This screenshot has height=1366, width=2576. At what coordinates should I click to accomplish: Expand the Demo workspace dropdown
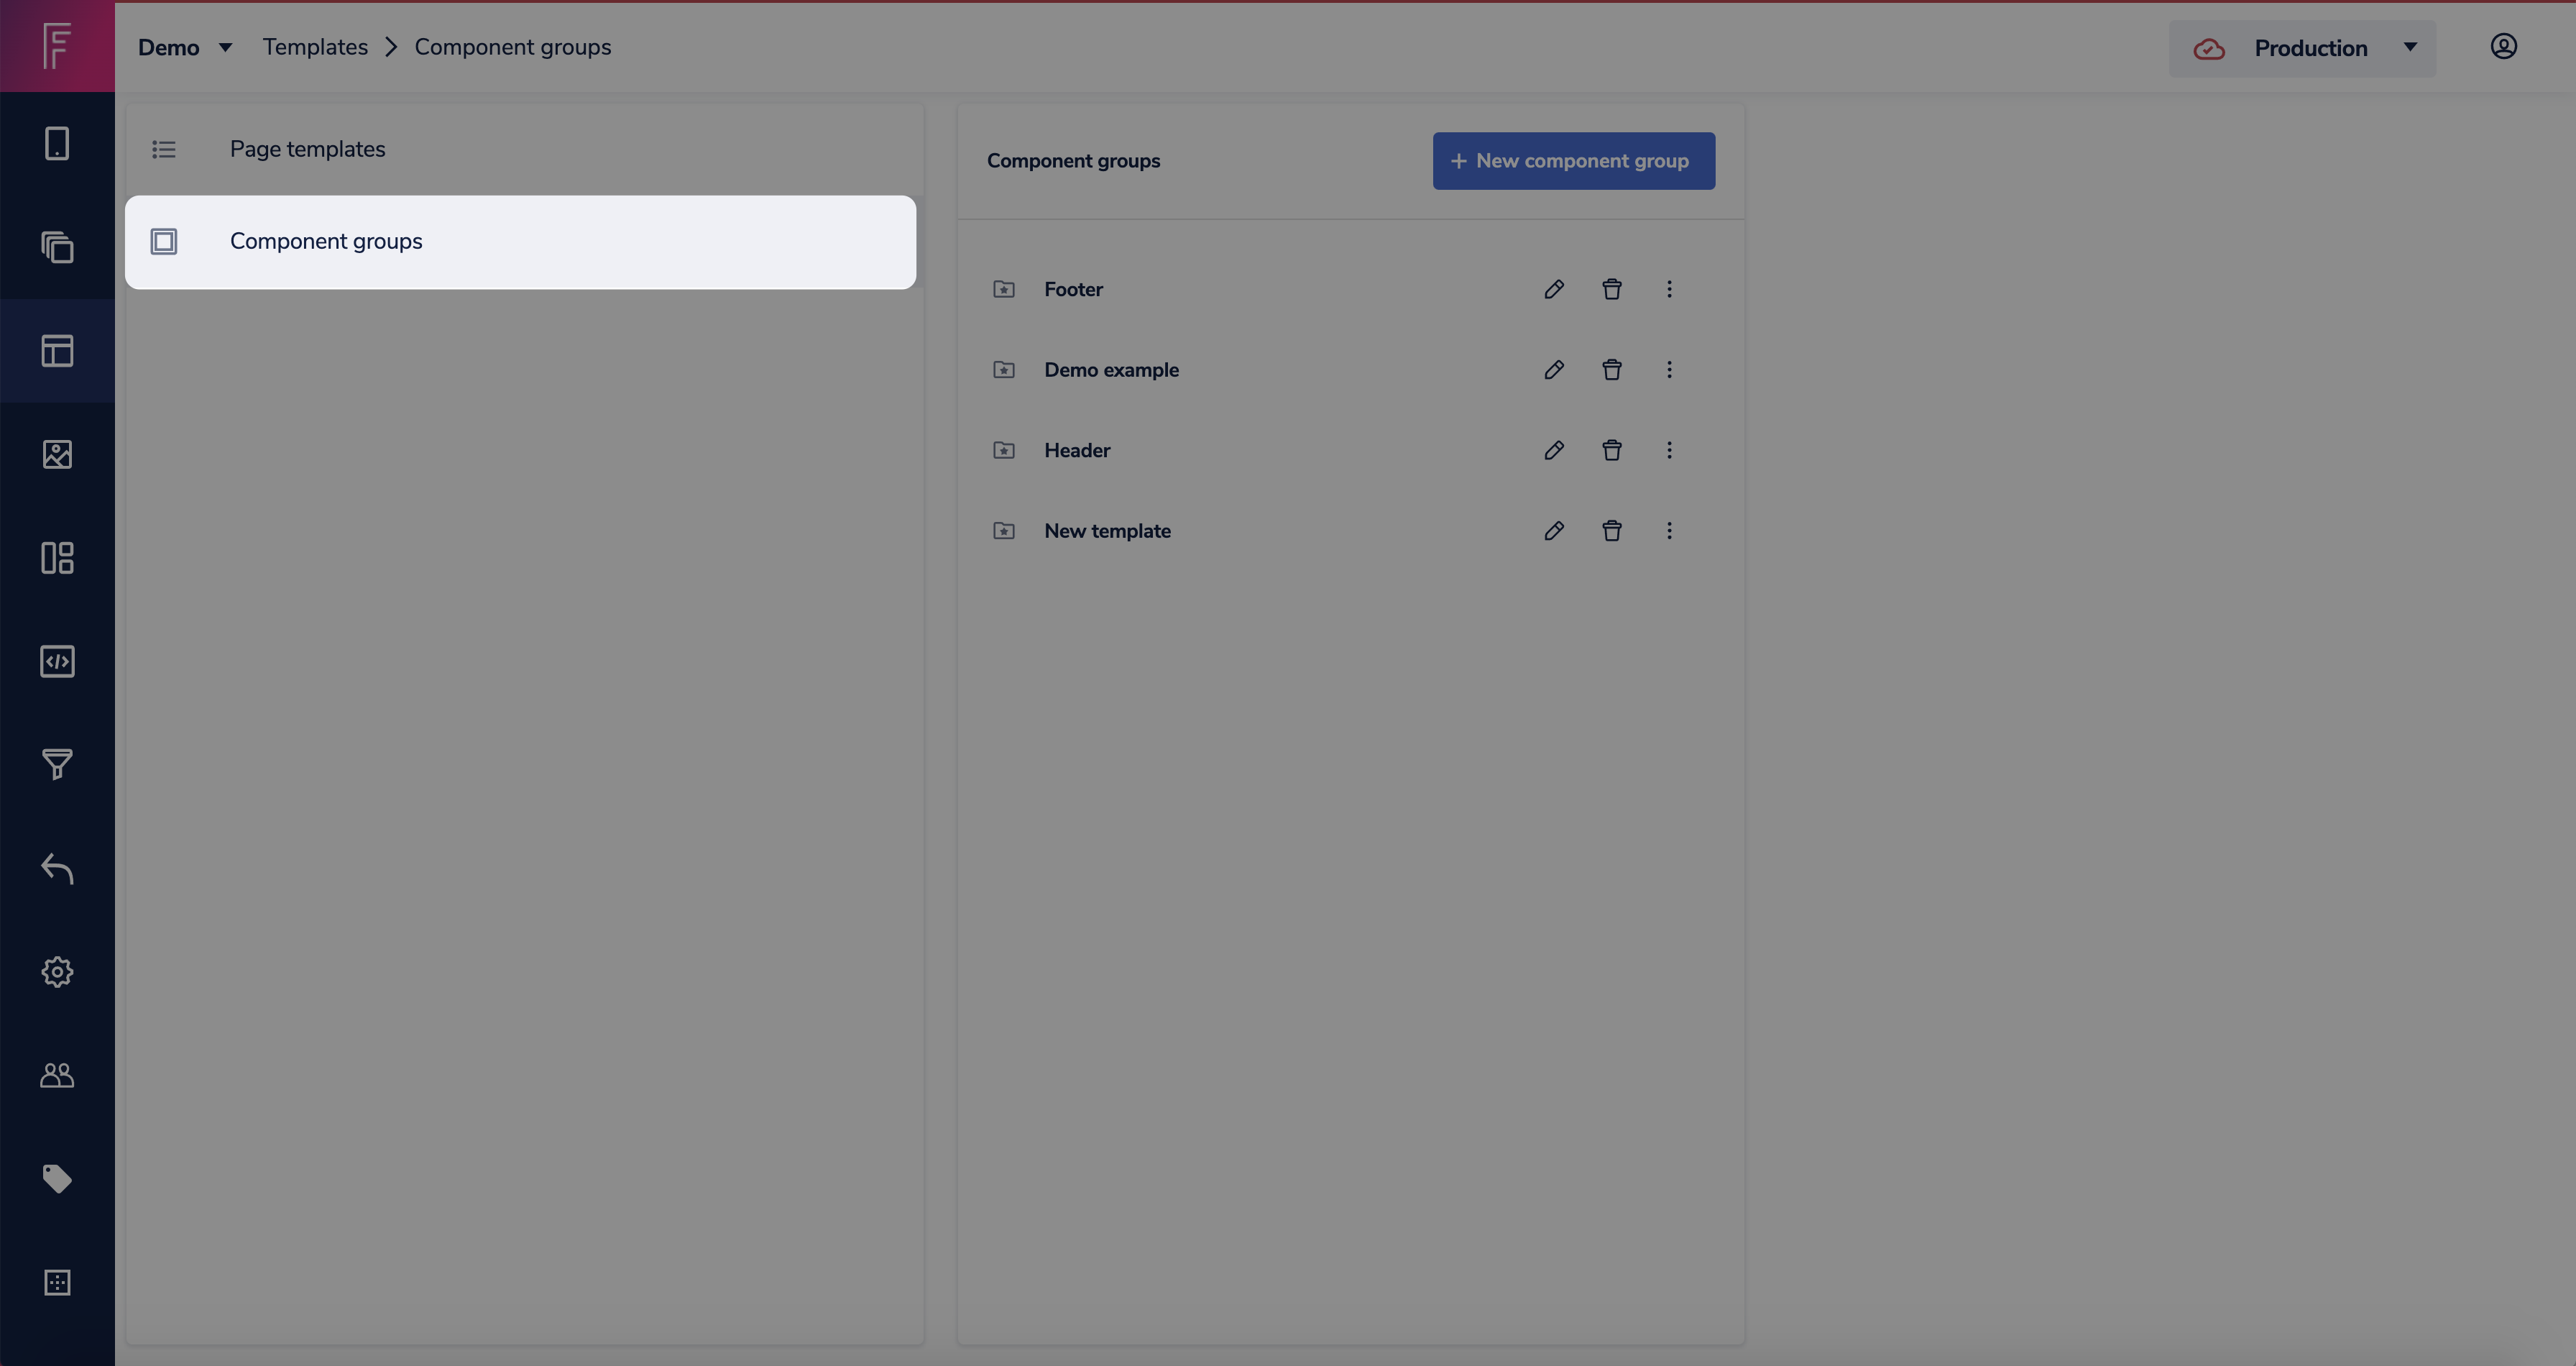coord(186,46)
